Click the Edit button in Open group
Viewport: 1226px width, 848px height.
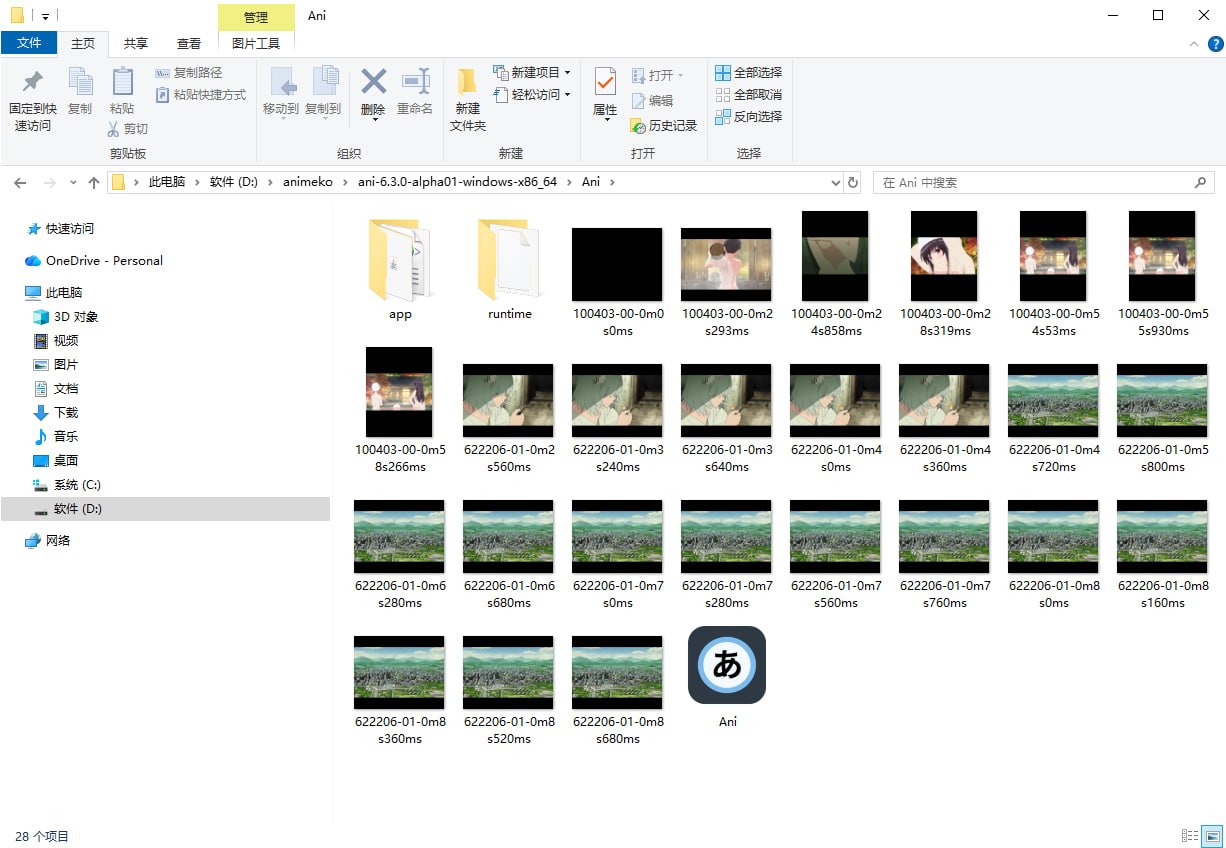tap(652, 100)
